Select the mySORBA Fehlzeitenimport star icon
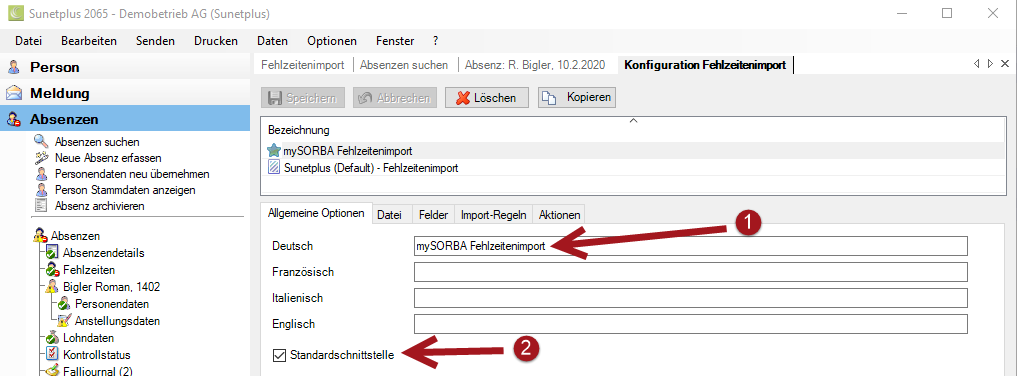The image size is (1017, 376). point(274,151)
